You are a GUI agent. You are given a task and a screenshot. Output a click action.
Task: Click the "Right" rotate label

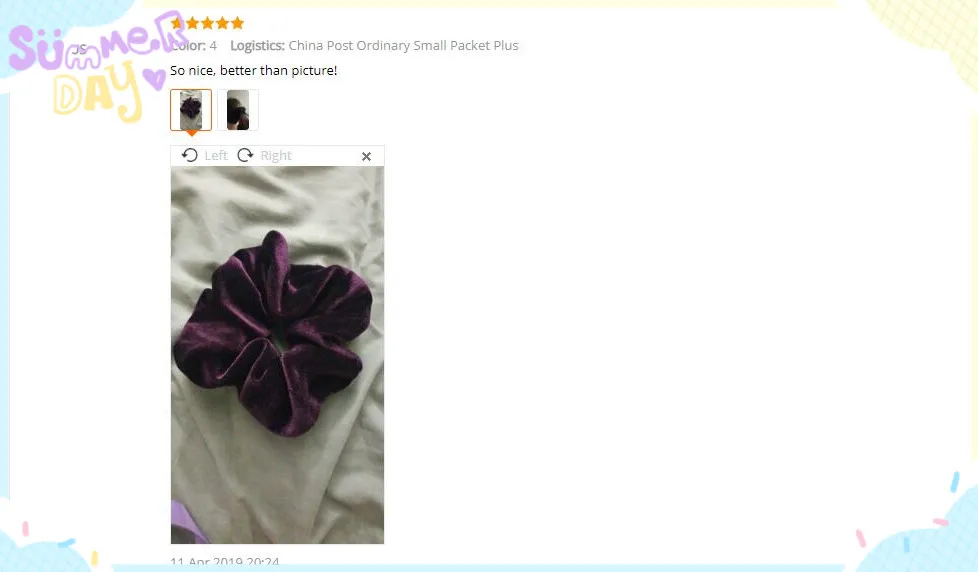point(276,155)
